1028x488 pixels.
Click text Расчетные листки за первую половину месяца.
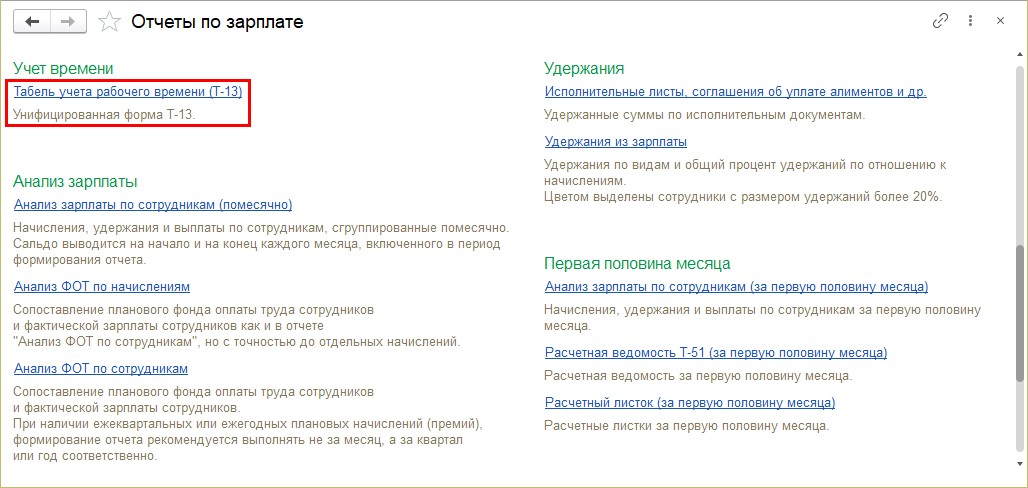tap(687, 426)
